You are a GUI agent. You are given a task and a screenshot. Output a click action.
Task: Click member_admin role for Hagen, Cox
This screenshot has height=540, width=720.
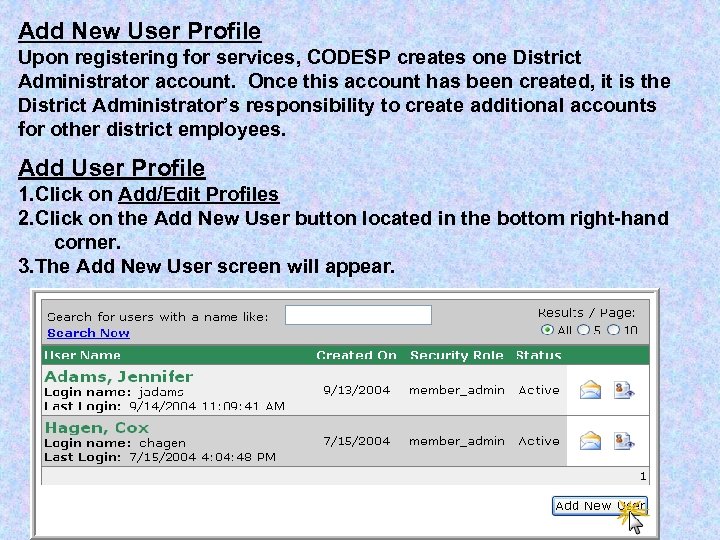point(456,441)
